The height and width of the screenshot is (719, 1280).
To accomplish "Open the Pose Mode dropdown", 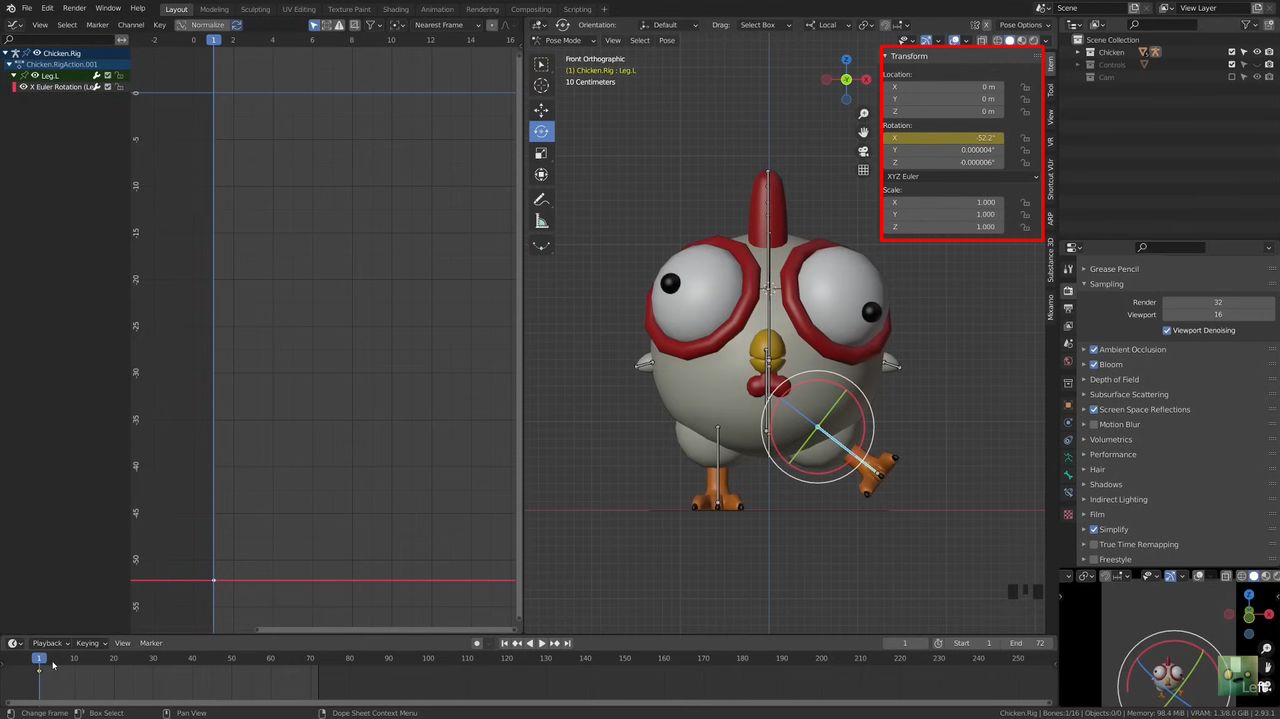I will pos(564,40).
